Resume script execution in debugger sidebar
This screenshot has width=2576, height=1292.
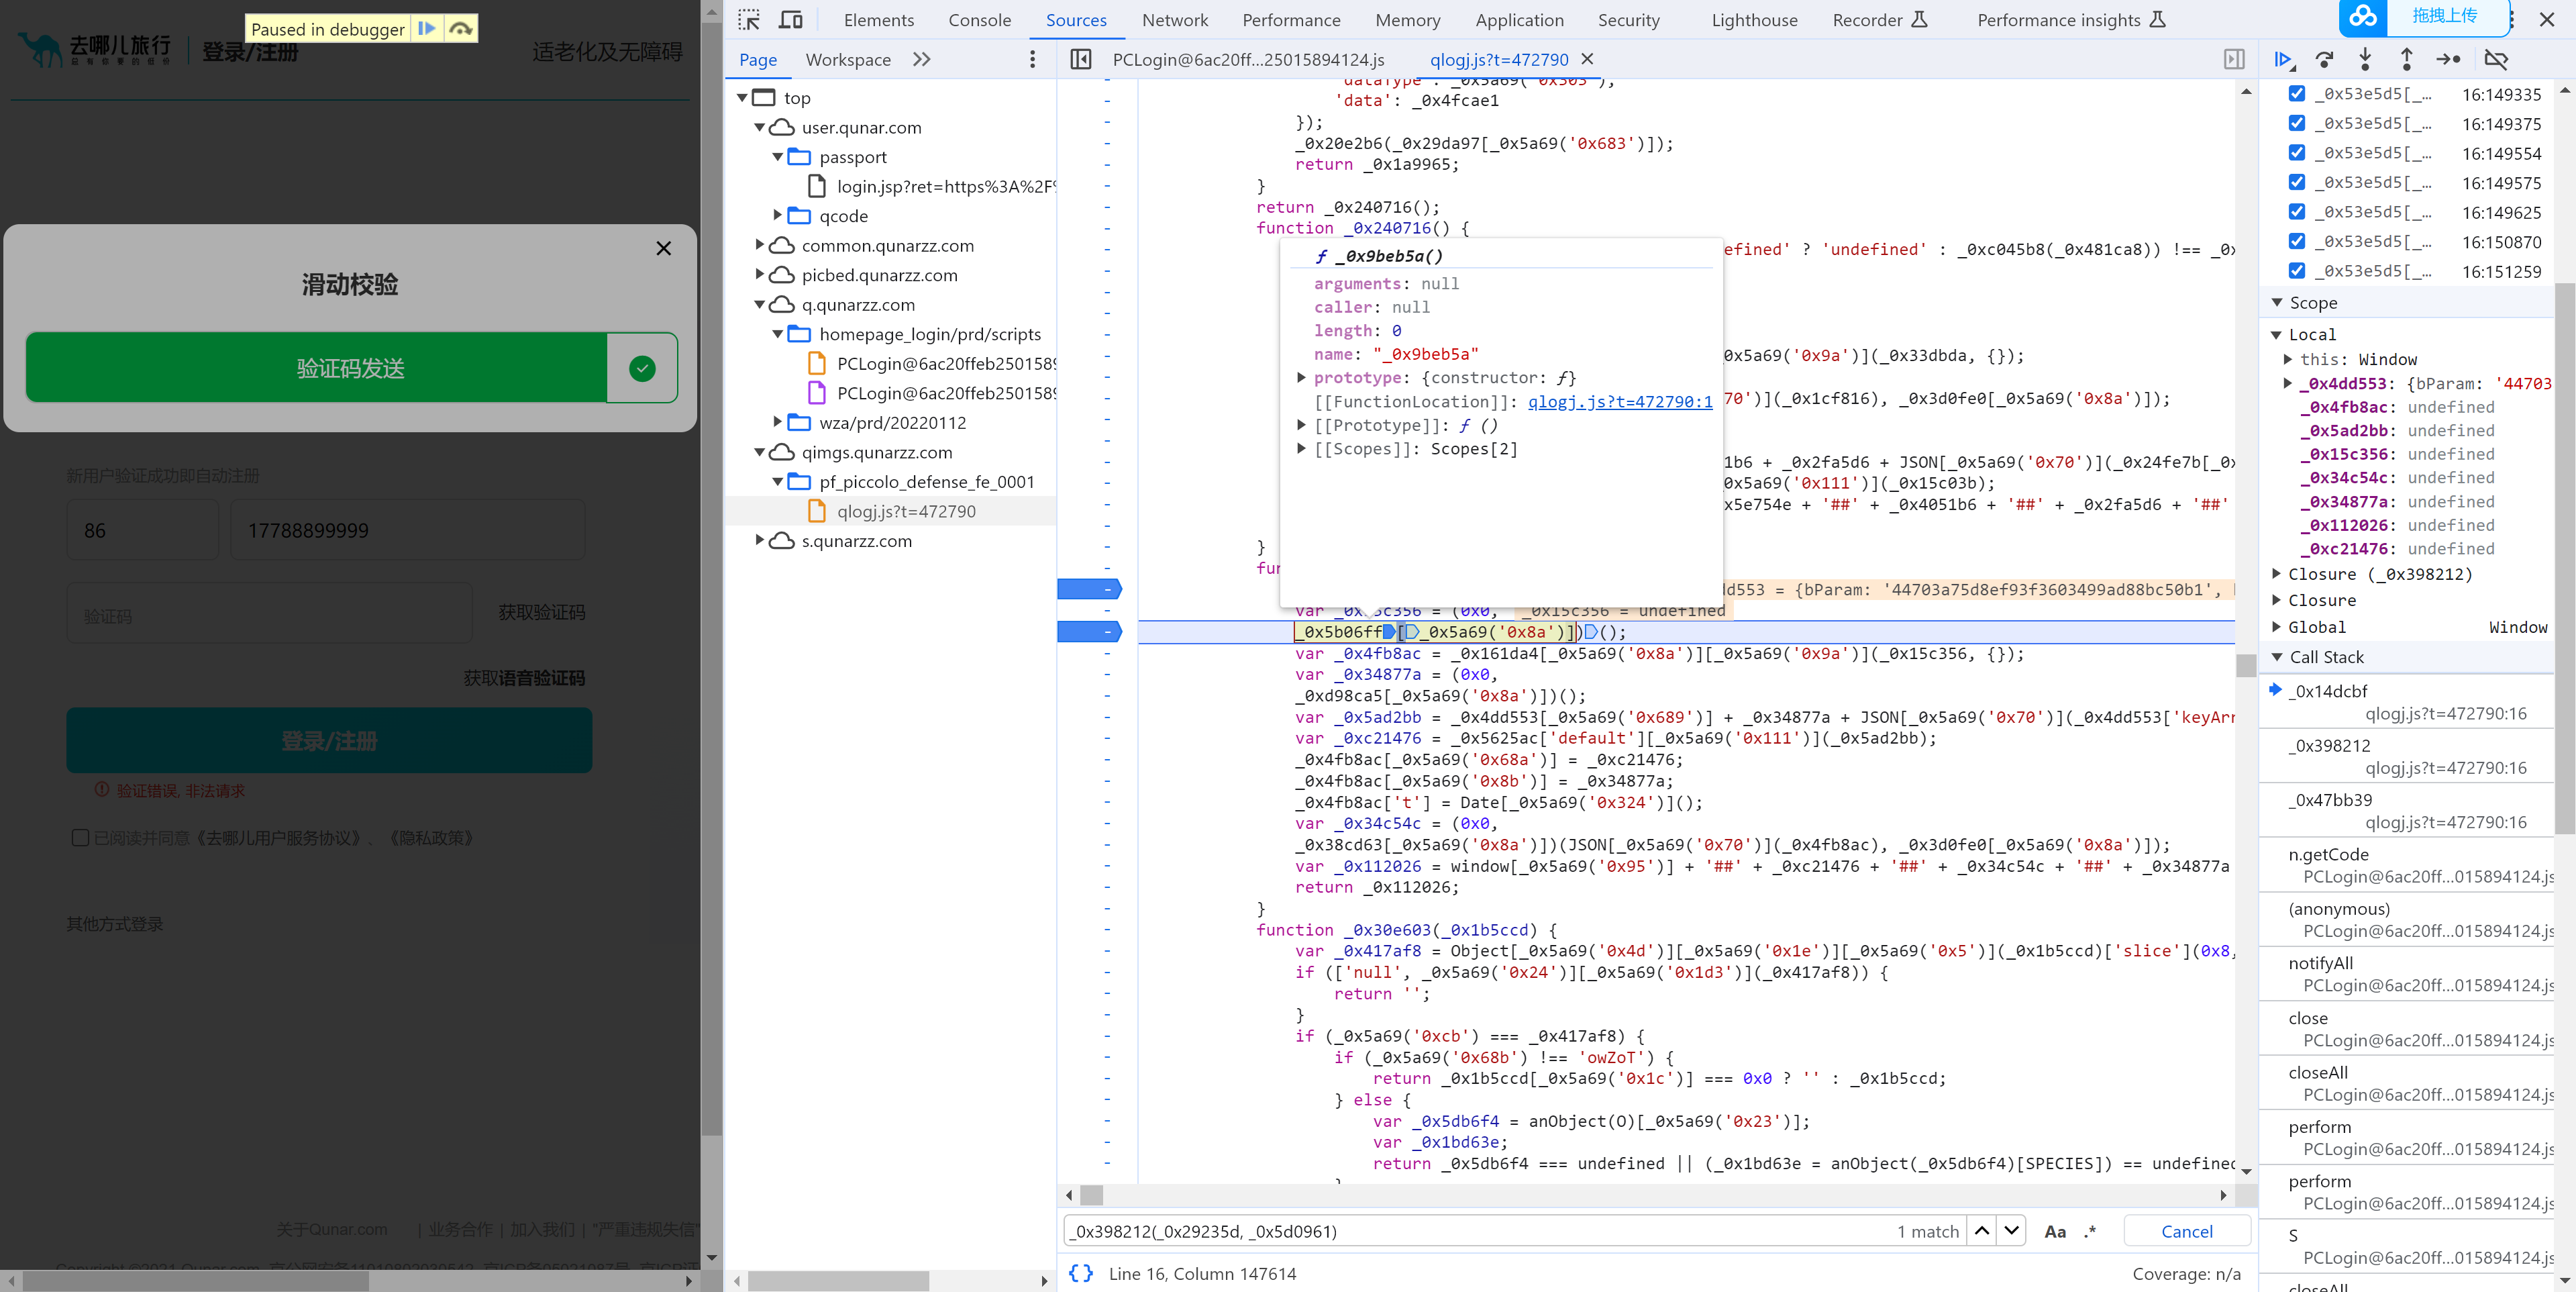(x=2283, y=59)
